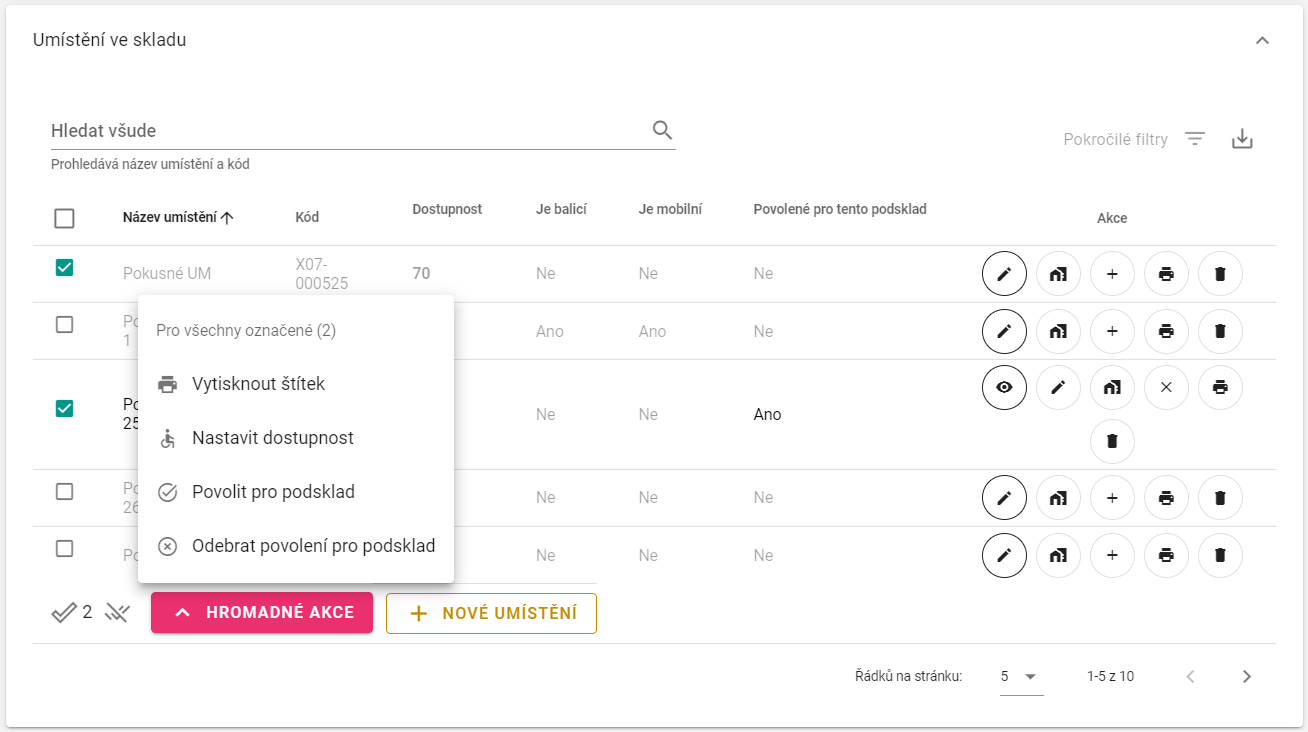This screenshot has width=1308, height=732.
Task: Click the deselect all icon
Action: pos(117,613)
